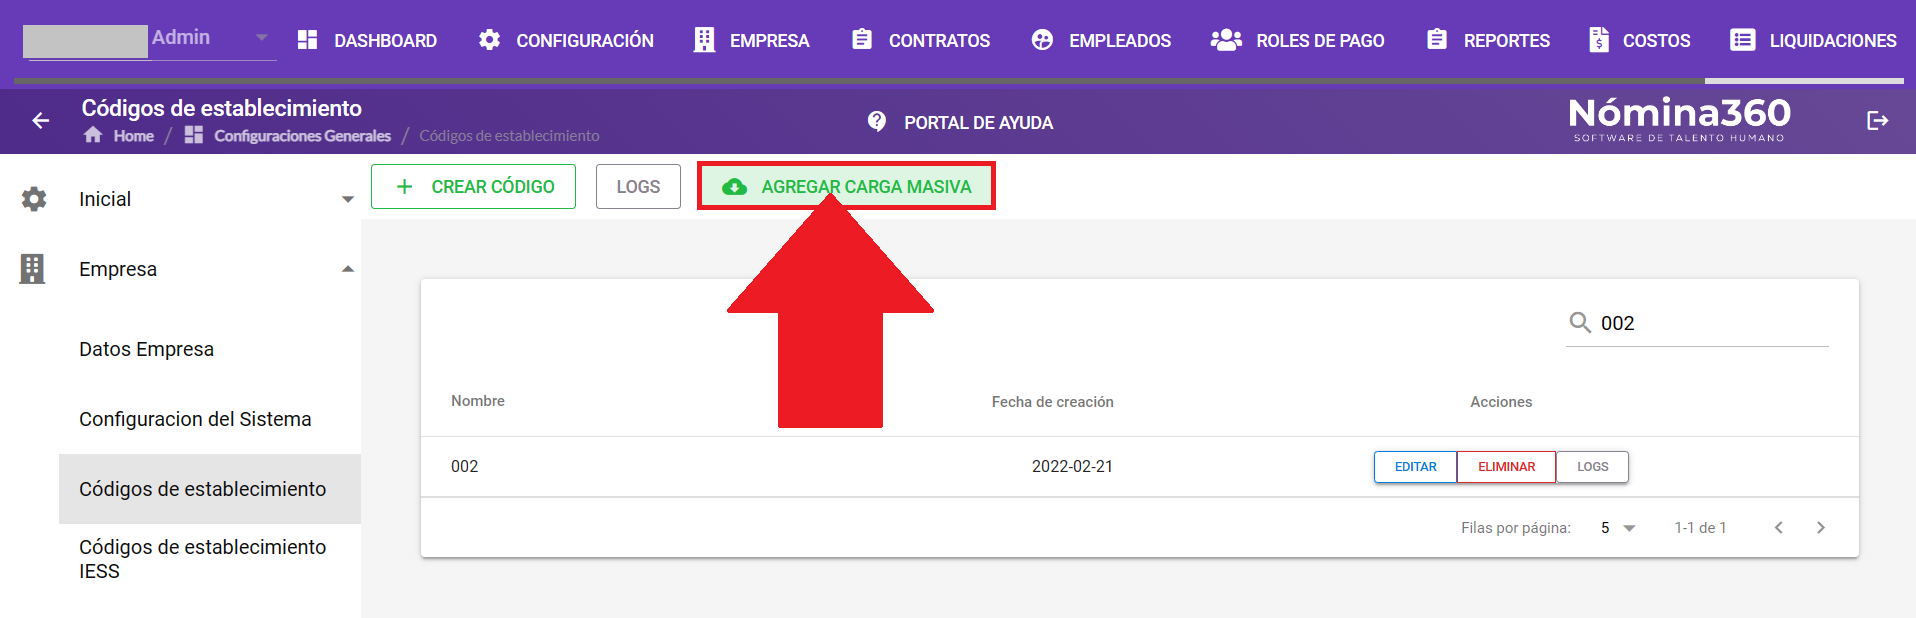This screenshot has width=1916, height=618.
Task: Select Códigos de establecimiento sidebar item
Action: [x=210, y=489]
